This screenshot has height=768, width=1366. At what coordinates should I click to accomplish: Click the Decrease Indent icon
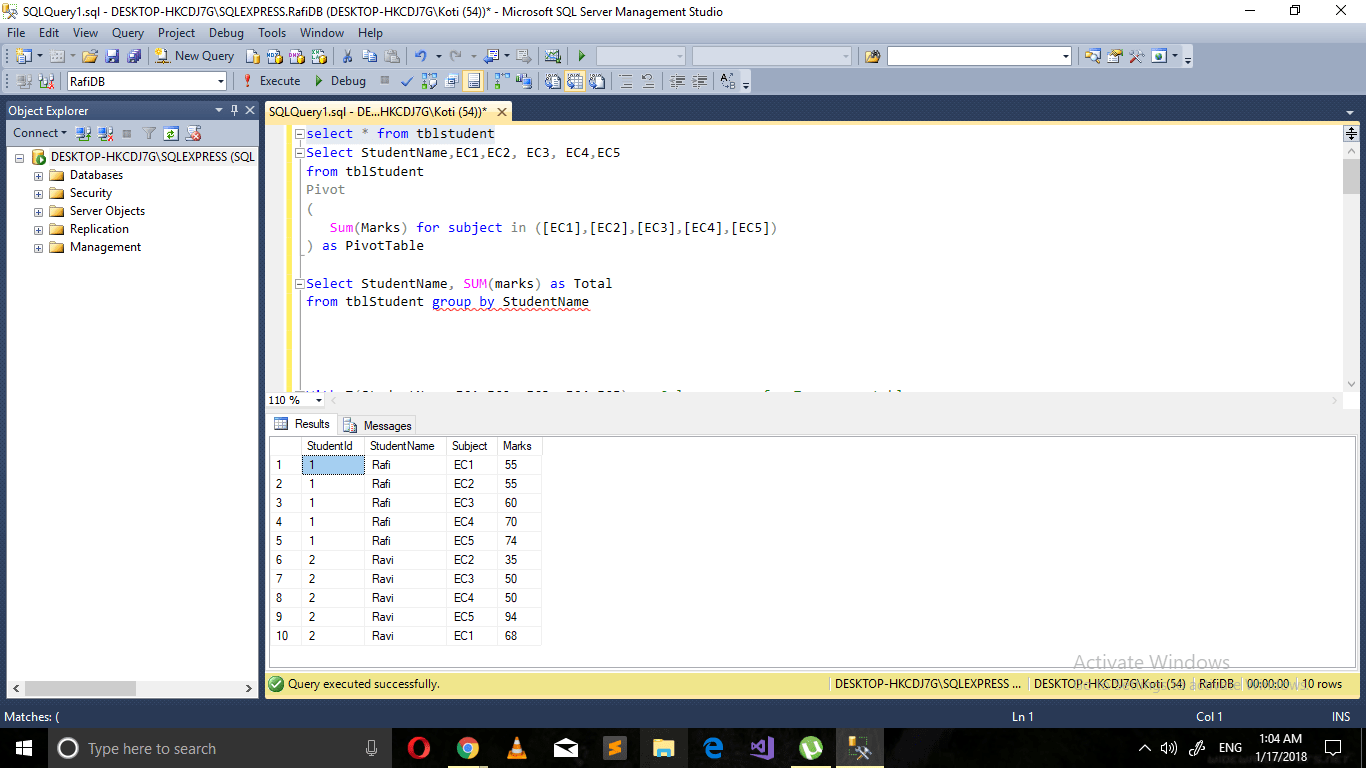coord(677,81)
